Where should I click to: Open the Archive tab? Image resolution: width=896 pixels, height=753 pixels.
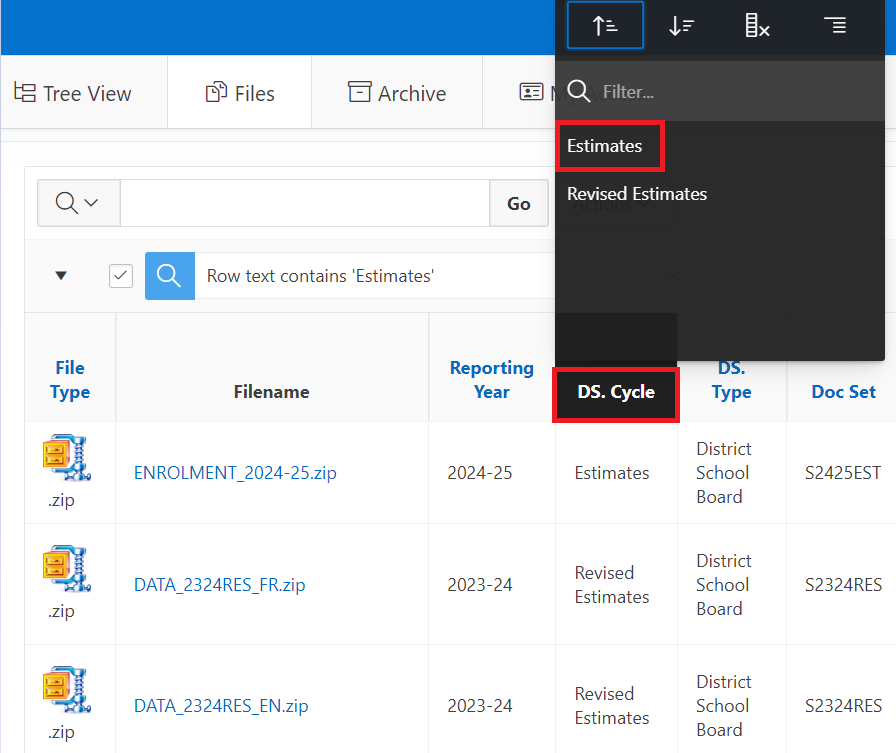point(397,93)
